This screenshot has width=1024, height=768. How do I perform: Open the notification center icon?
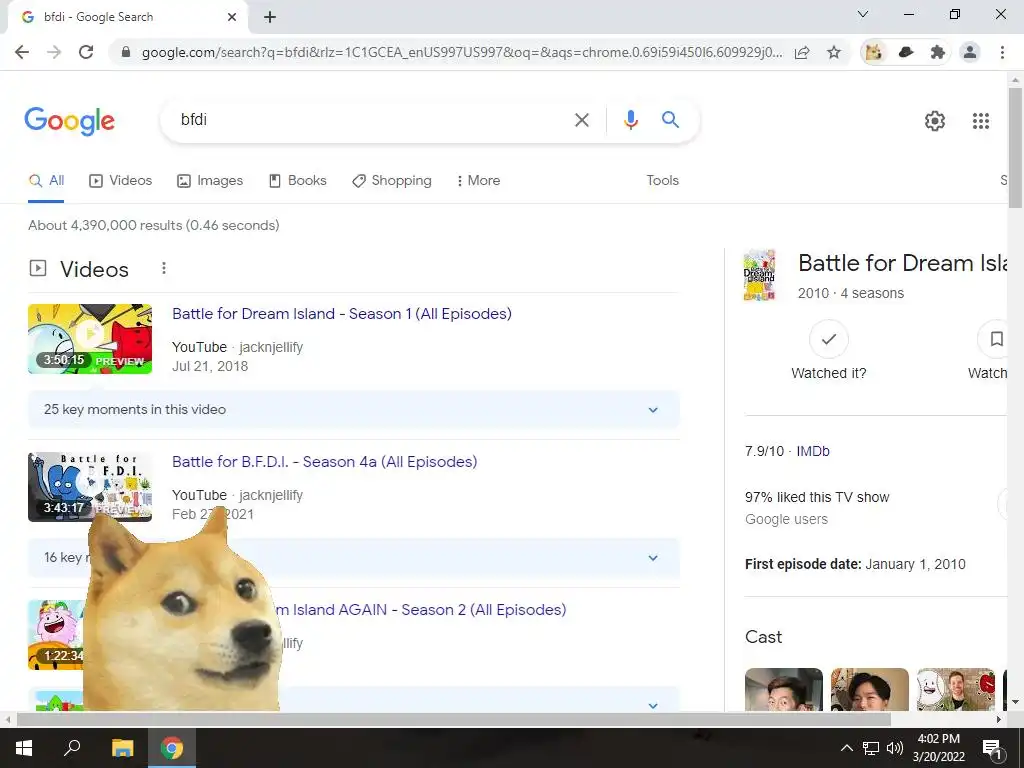coord(992,748)
